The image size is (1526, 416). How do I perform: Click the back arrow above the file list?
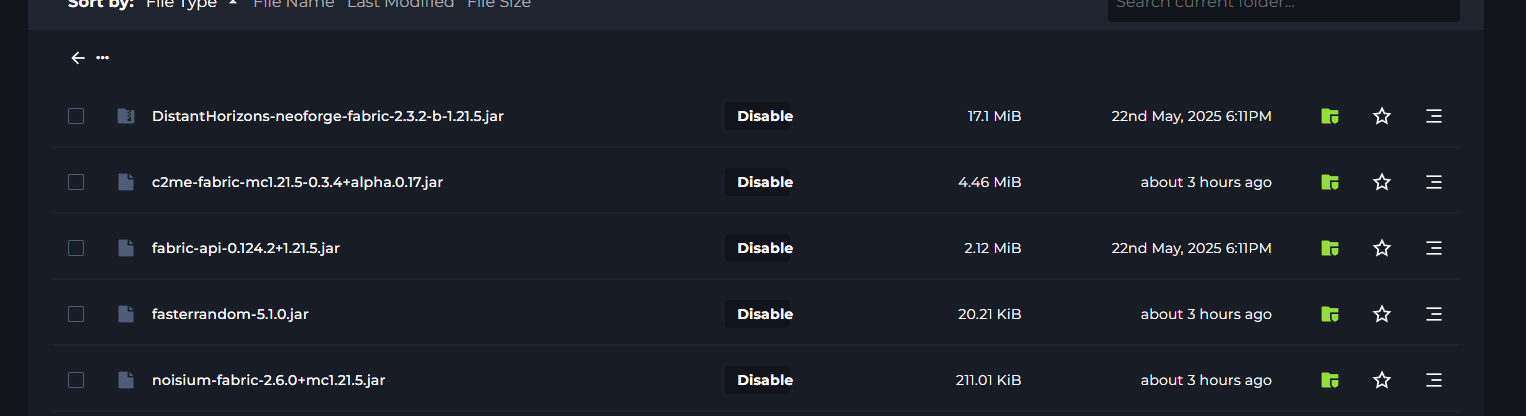coord(78,58)
